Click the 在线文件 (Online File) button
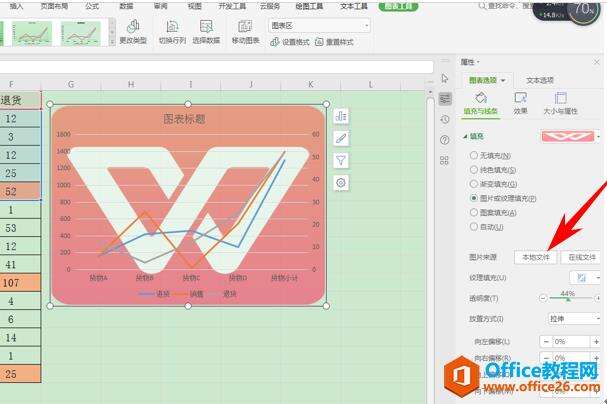607x404 pixels. tap(581, 257)
